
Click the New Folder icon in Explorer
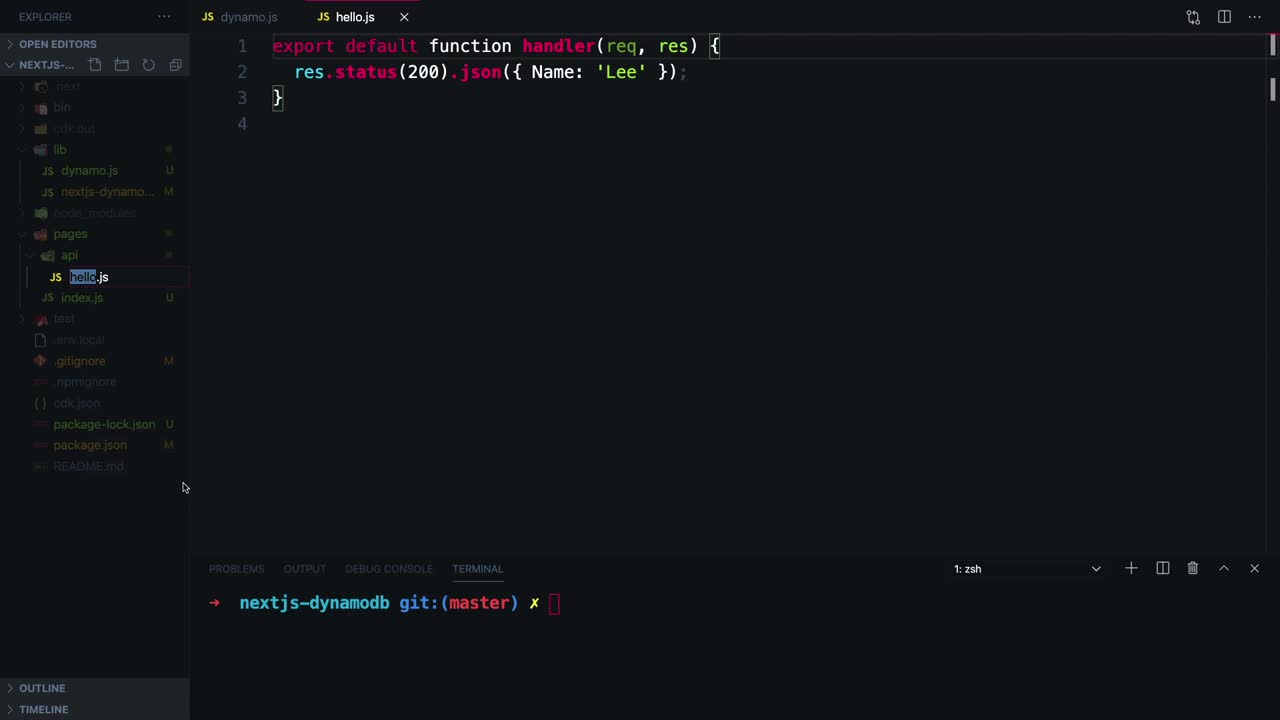[x=122, y=65]
